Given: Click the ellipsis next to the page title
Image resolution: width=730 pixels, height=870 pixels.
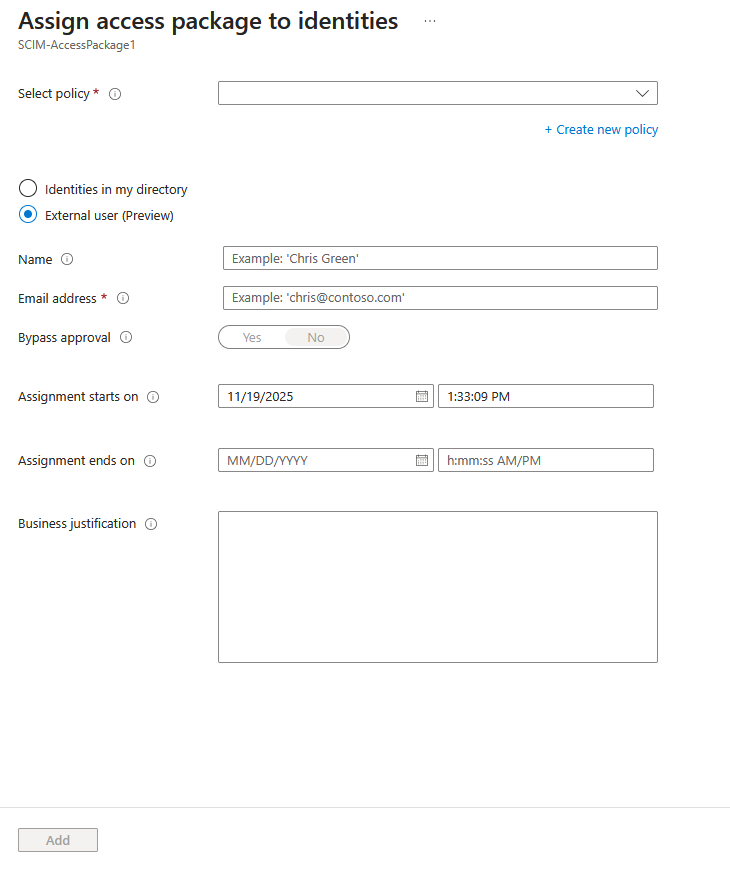Looking at the screenshot, I should pos(429,20).
